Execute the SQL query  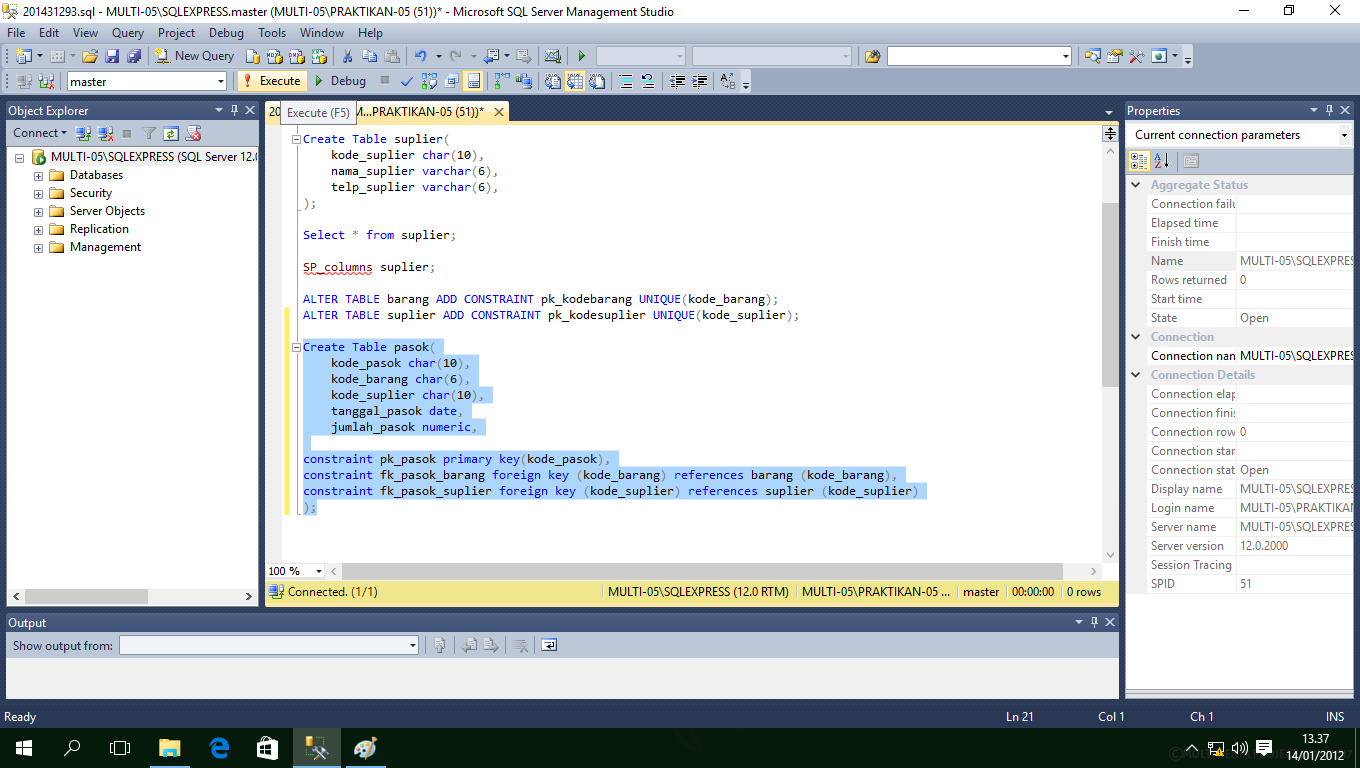tap(271, 81)
